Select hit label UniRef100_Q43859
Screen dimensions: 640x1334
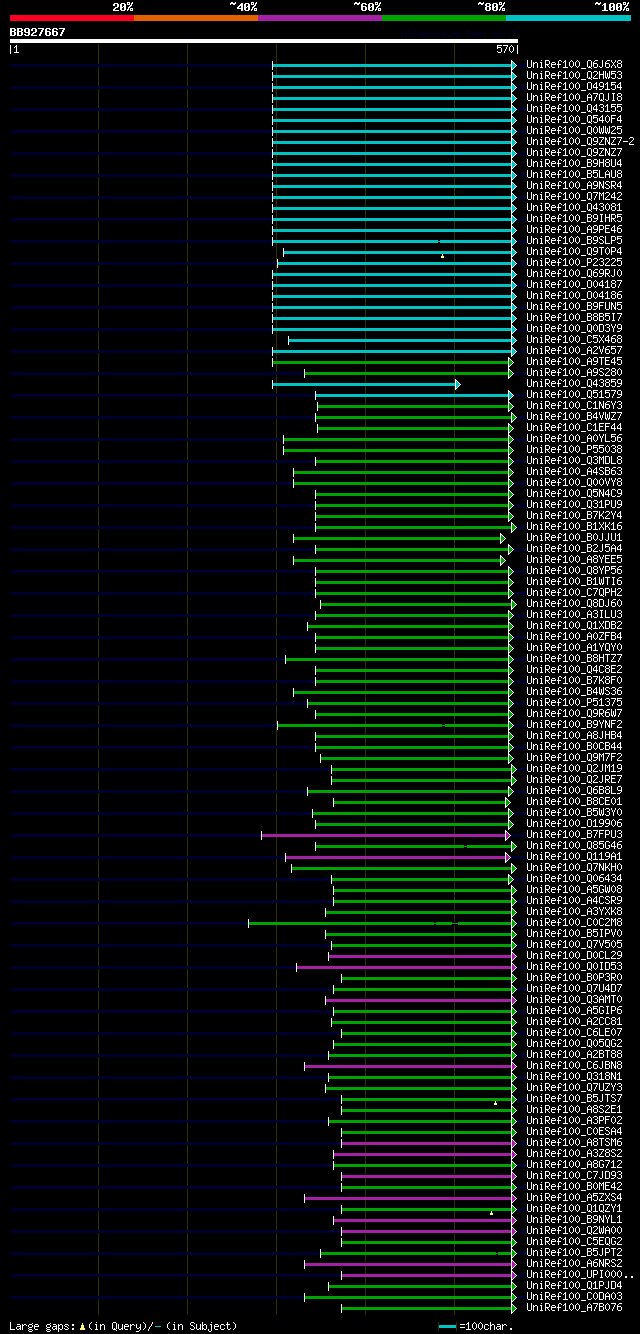click(574, 383)
